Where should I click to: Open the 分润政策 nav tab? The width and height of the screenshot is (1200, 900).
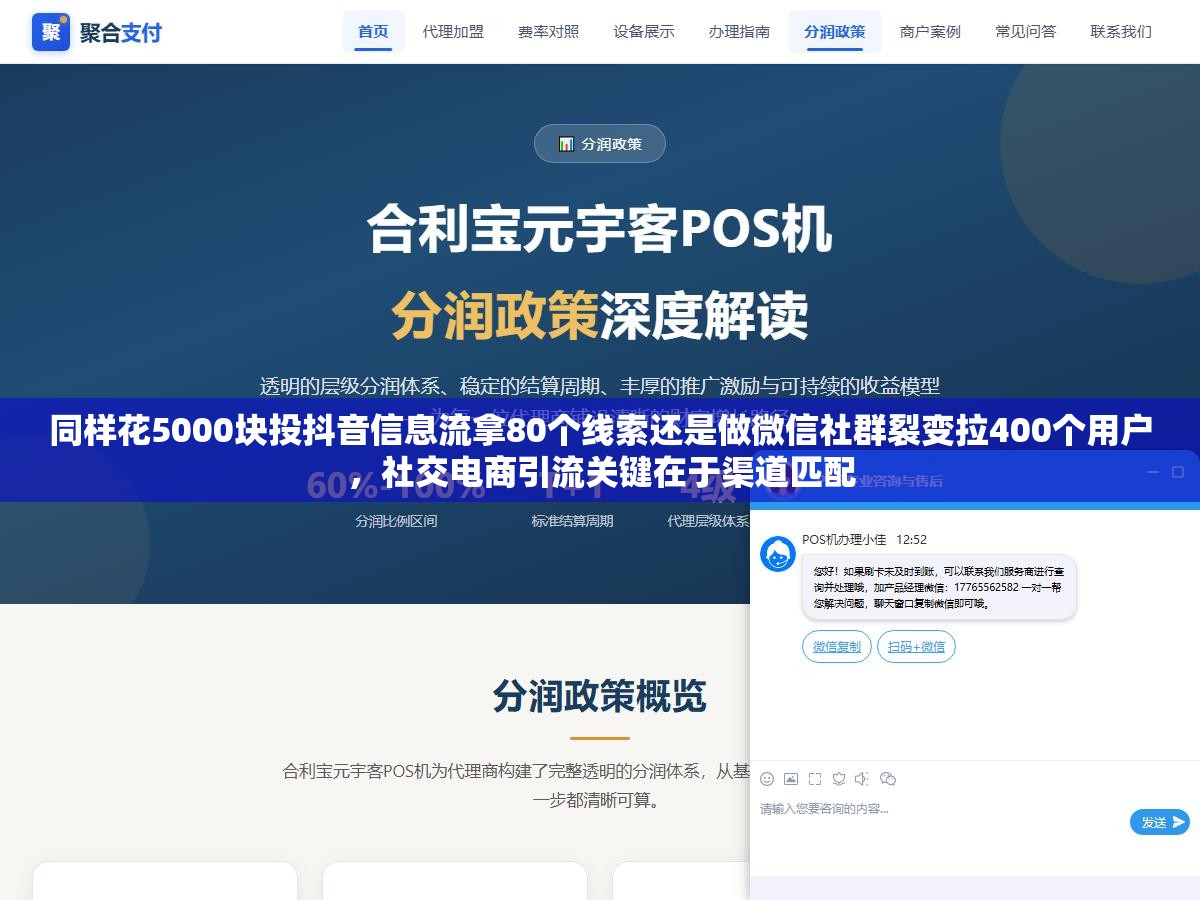click(x=835, y=32)
